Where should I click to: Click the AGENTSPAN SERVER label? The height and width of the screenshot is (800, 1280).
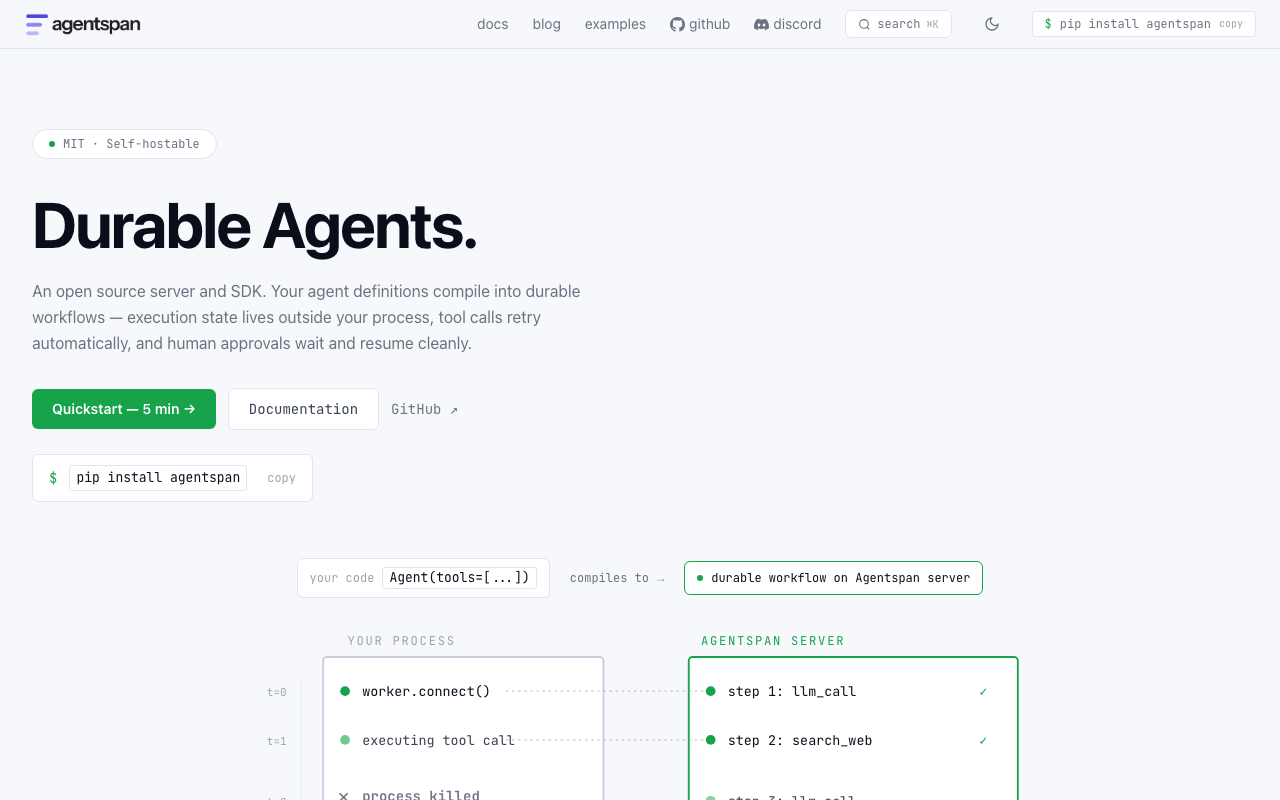[x=773, y=641]
